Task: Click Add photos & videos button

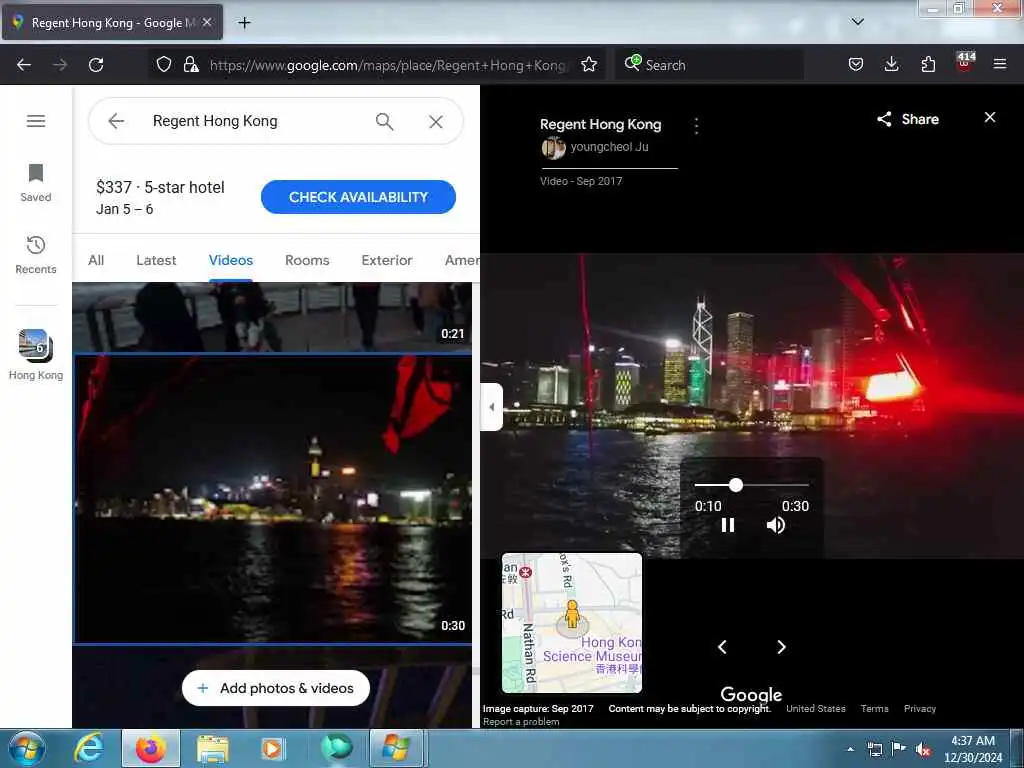Action: coord(276,688)
